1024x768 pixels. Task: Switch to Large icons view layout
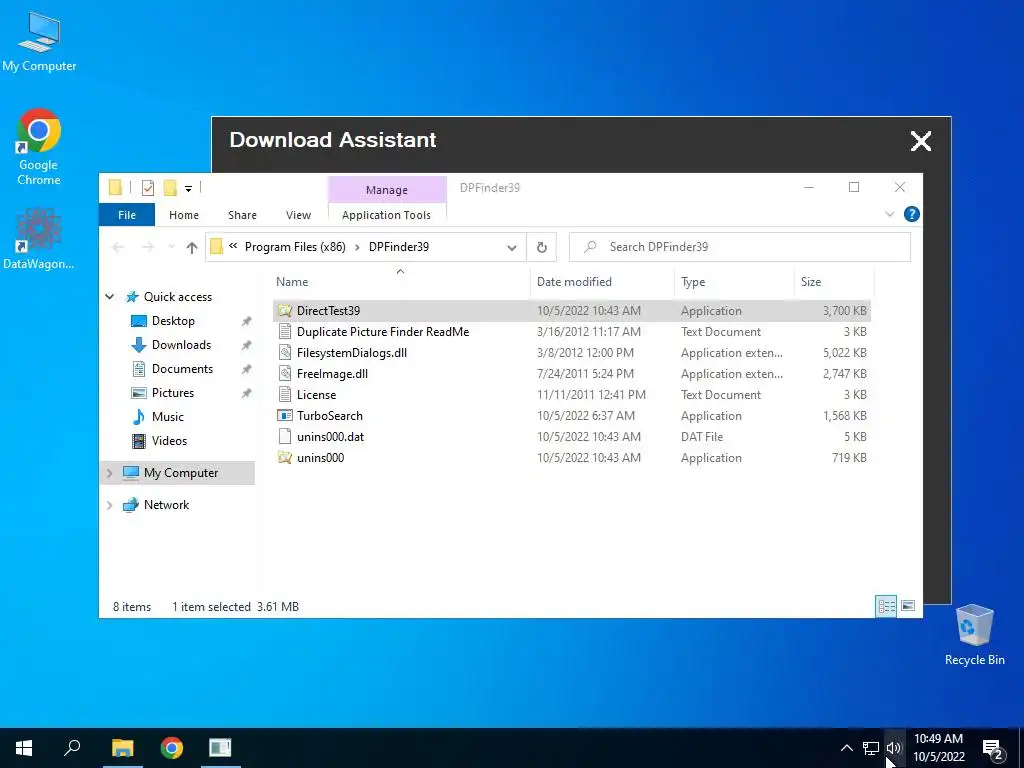point(908,607)
